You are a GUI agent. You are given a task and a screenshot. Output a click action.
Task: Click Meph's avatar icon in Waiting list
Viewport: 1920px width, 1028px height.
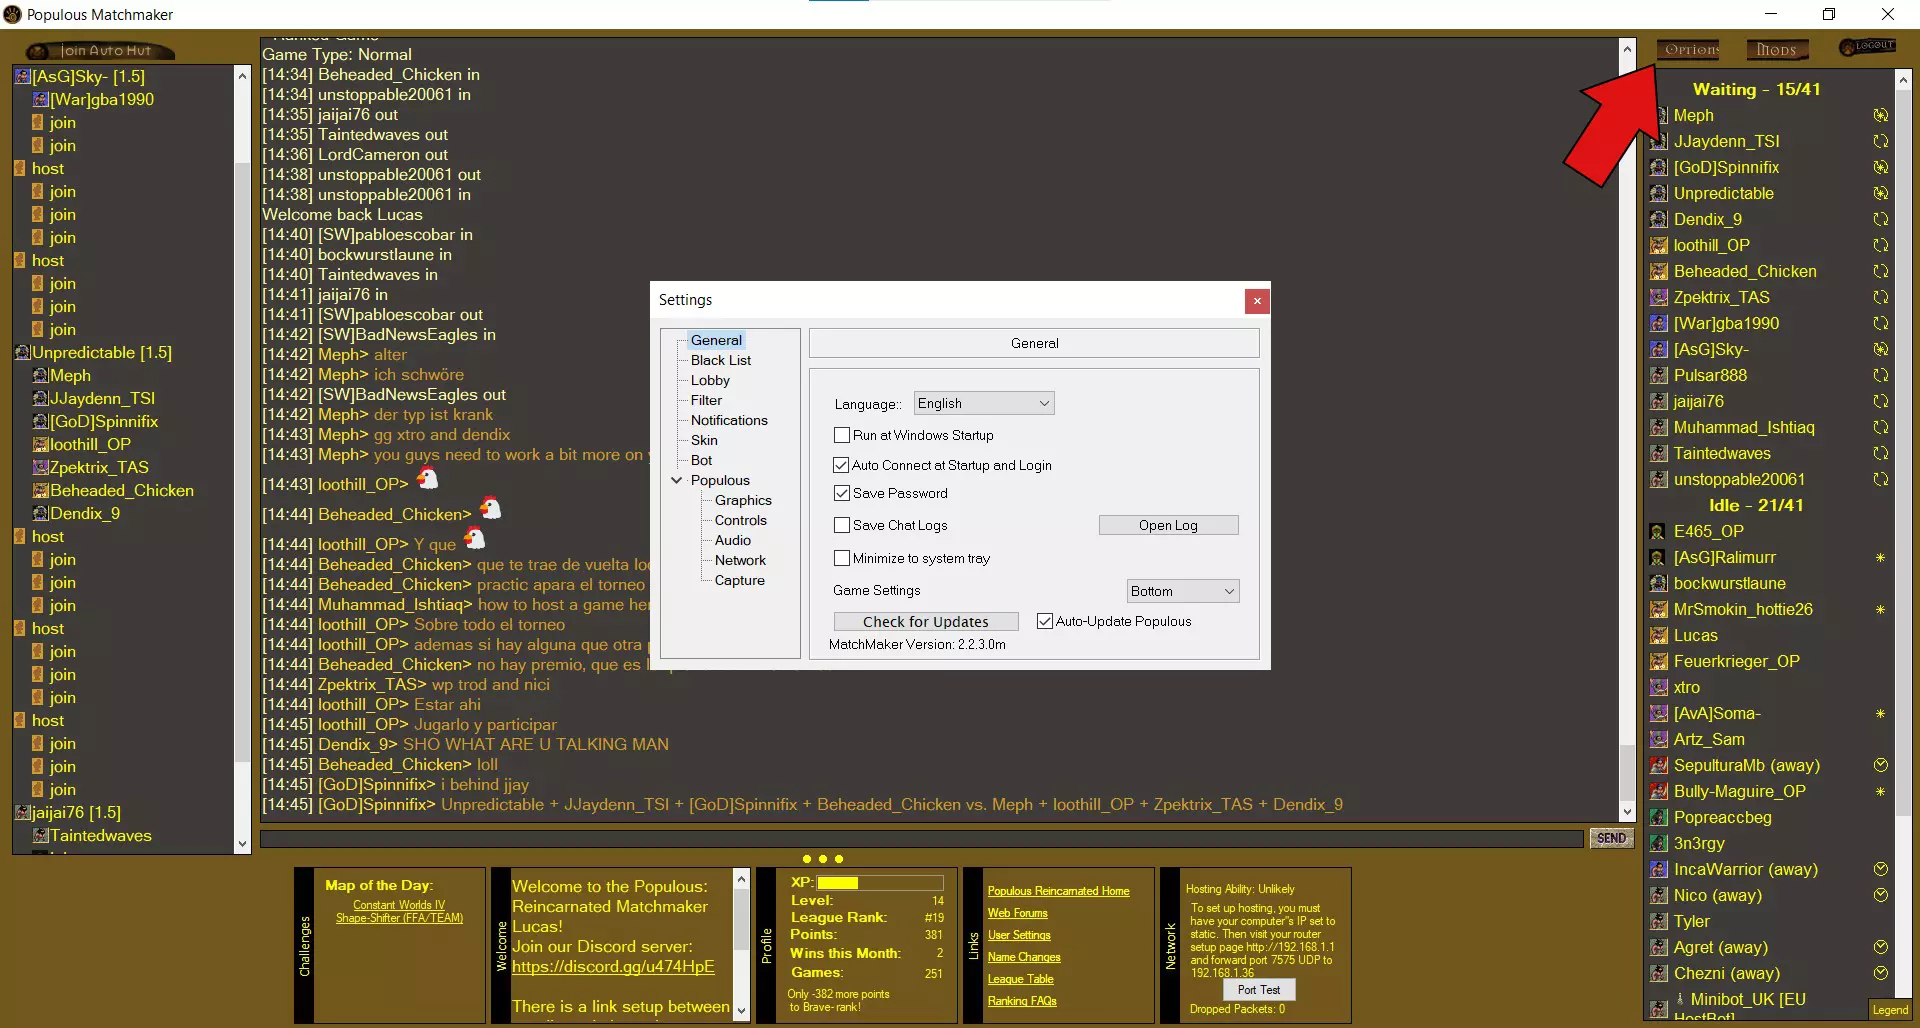tap(1659, 116)
